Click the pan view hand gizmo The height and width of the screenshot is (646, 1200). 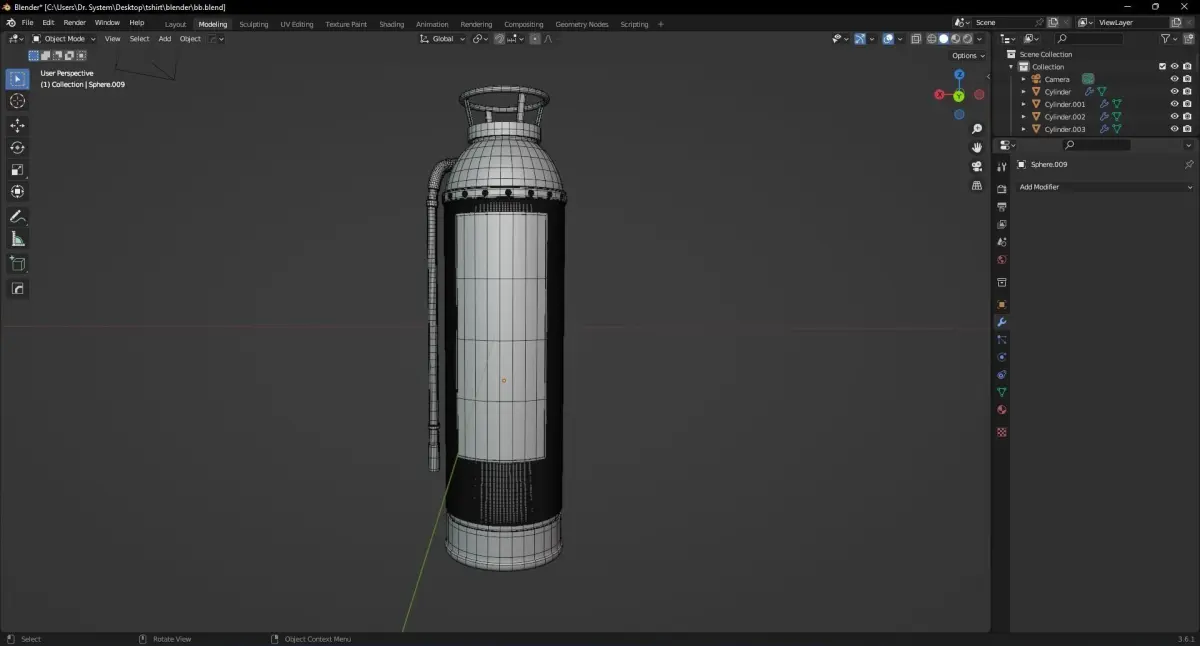point(977,147)
